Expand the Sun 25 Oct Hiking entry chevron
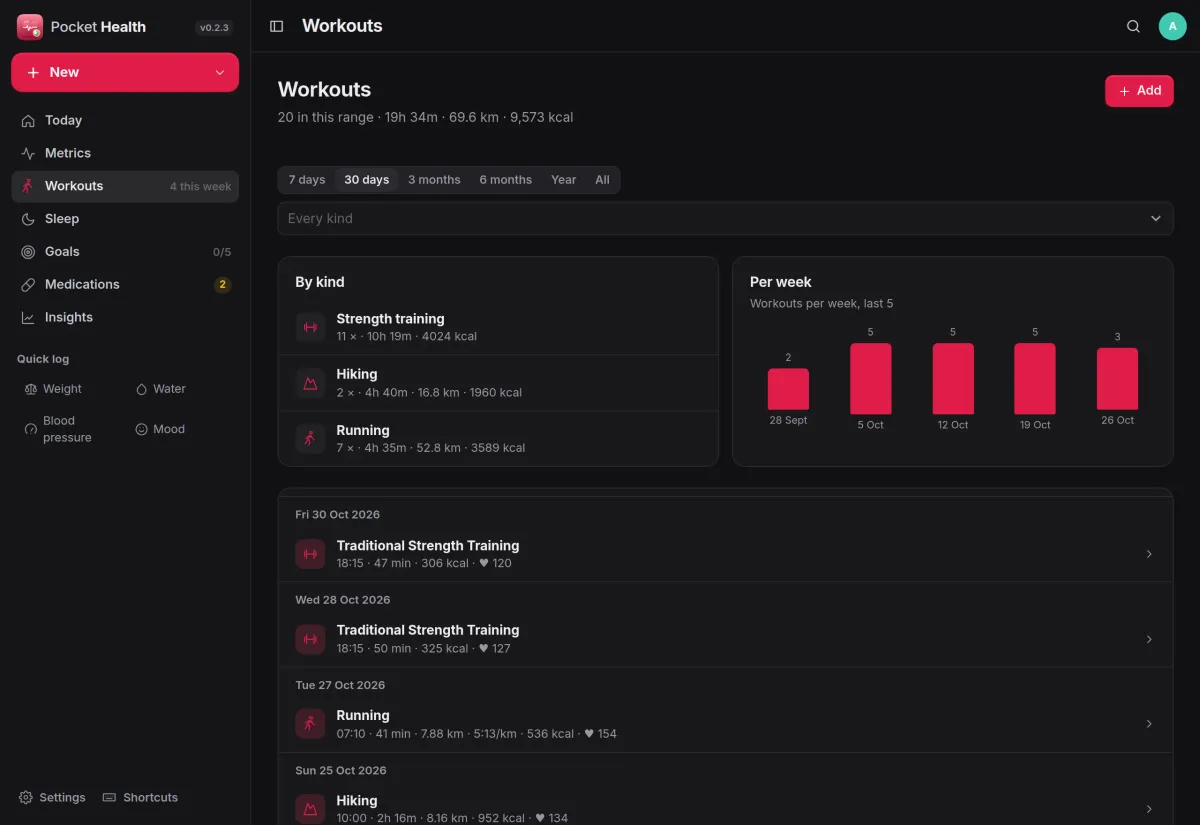Image resolution: width=1200 pixels, height=825 pixels. [1149, 809]
